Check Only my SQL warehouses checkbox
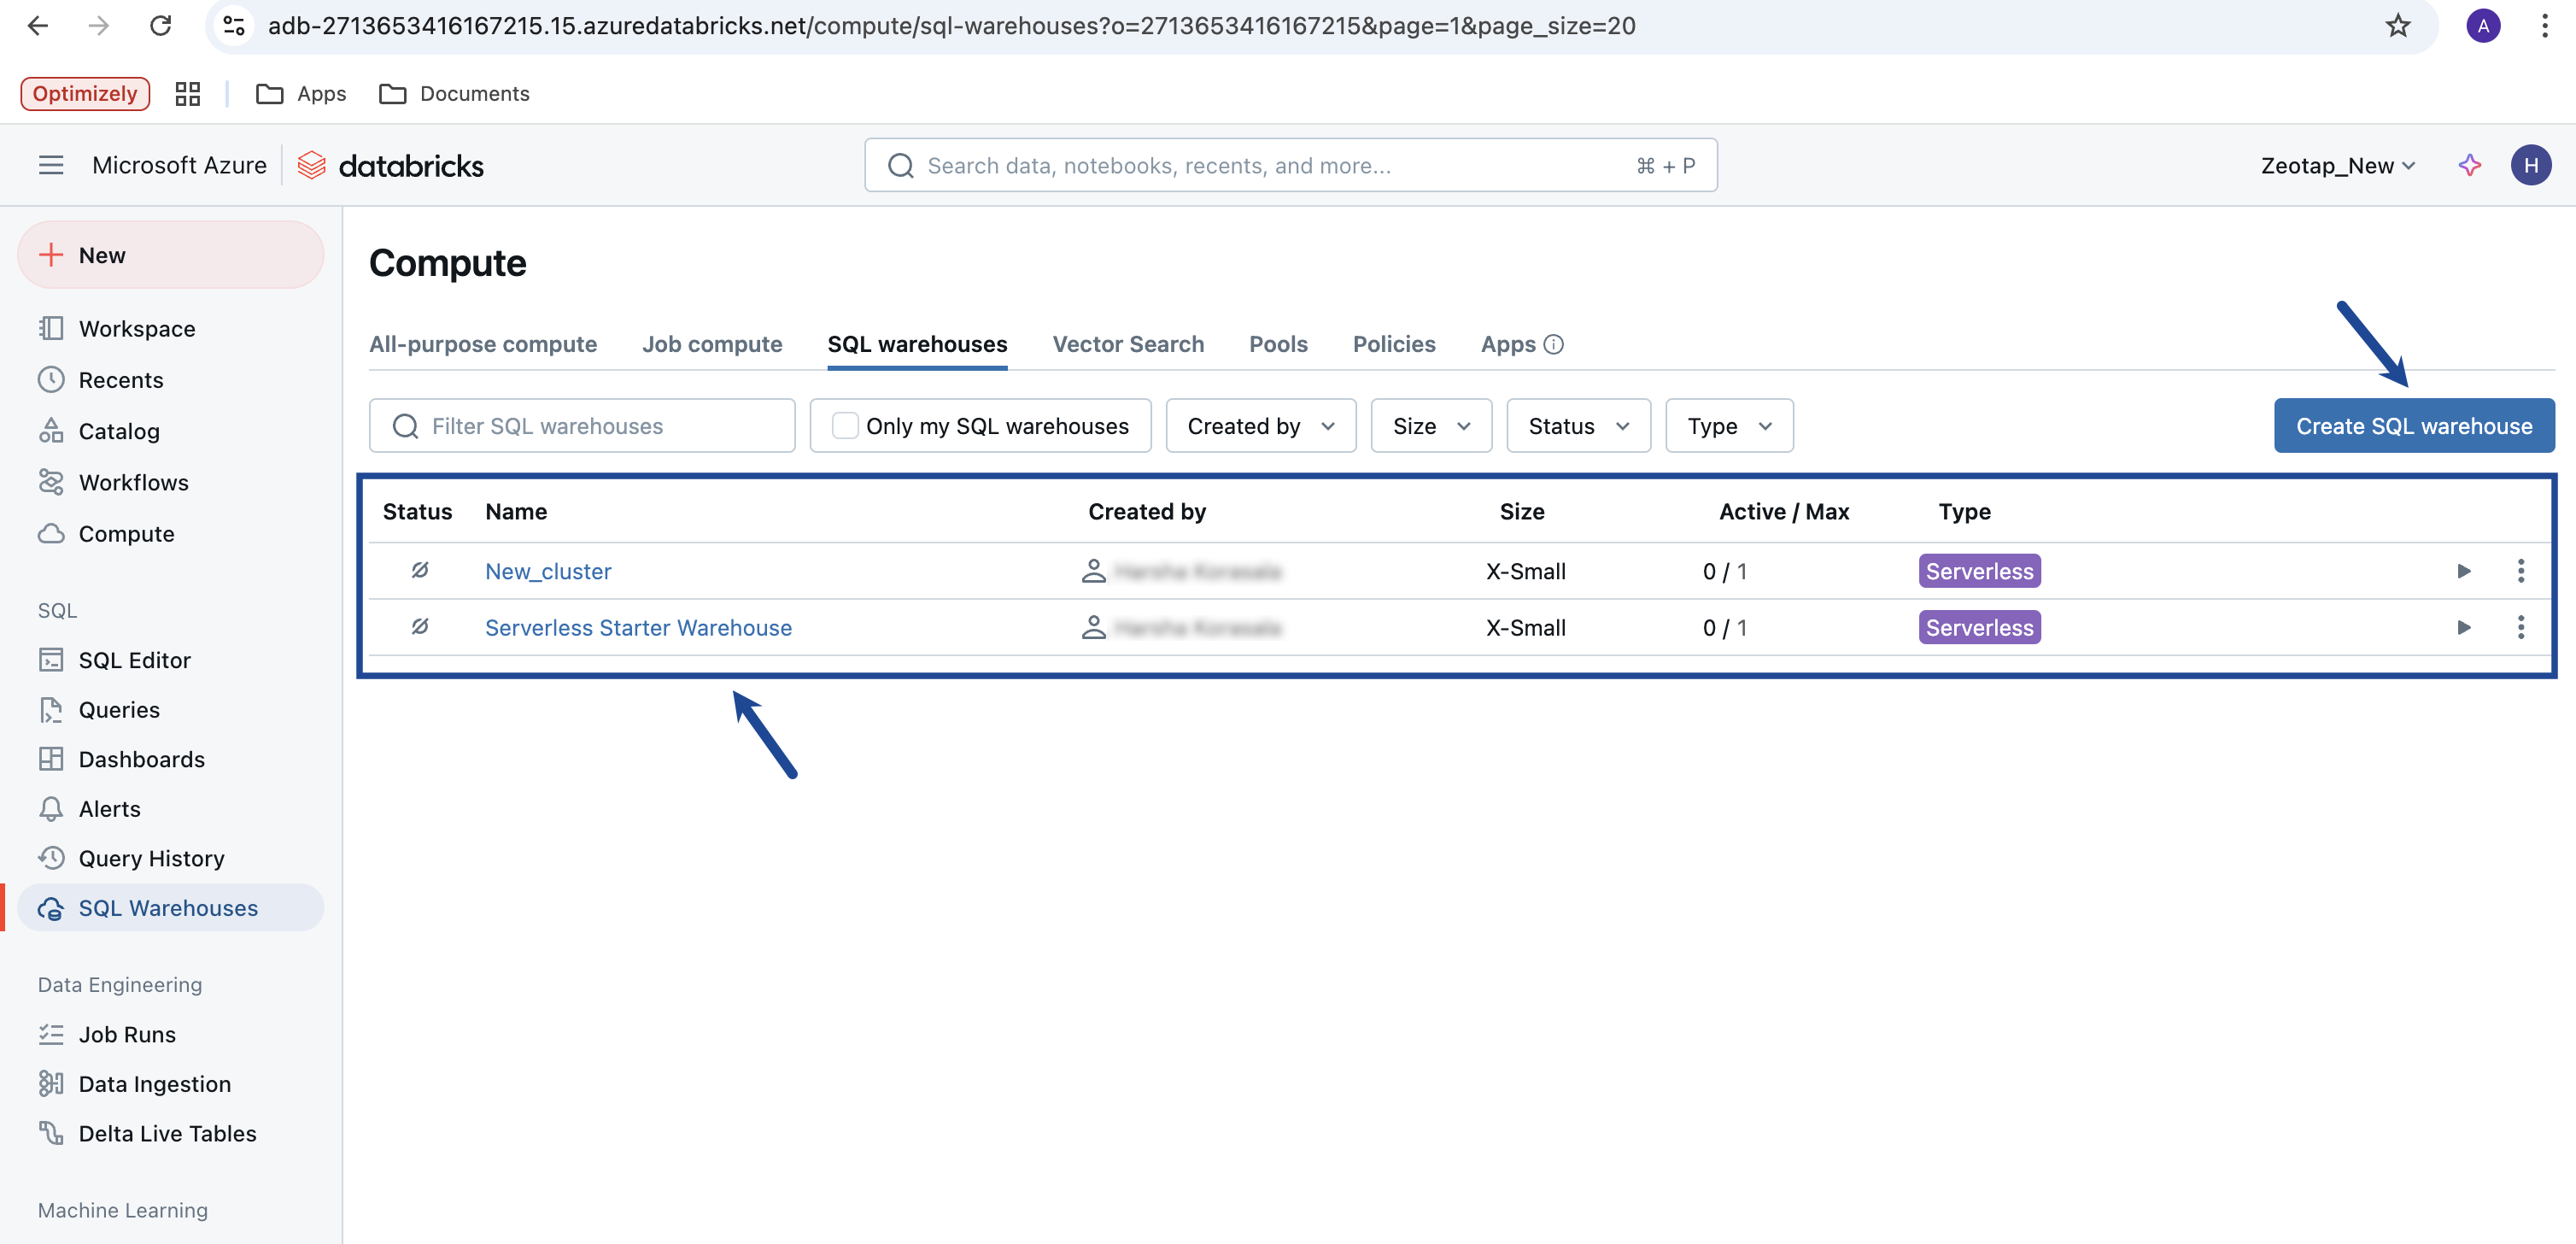Screen dimensions: 2576x1244 tap(845, 426)
